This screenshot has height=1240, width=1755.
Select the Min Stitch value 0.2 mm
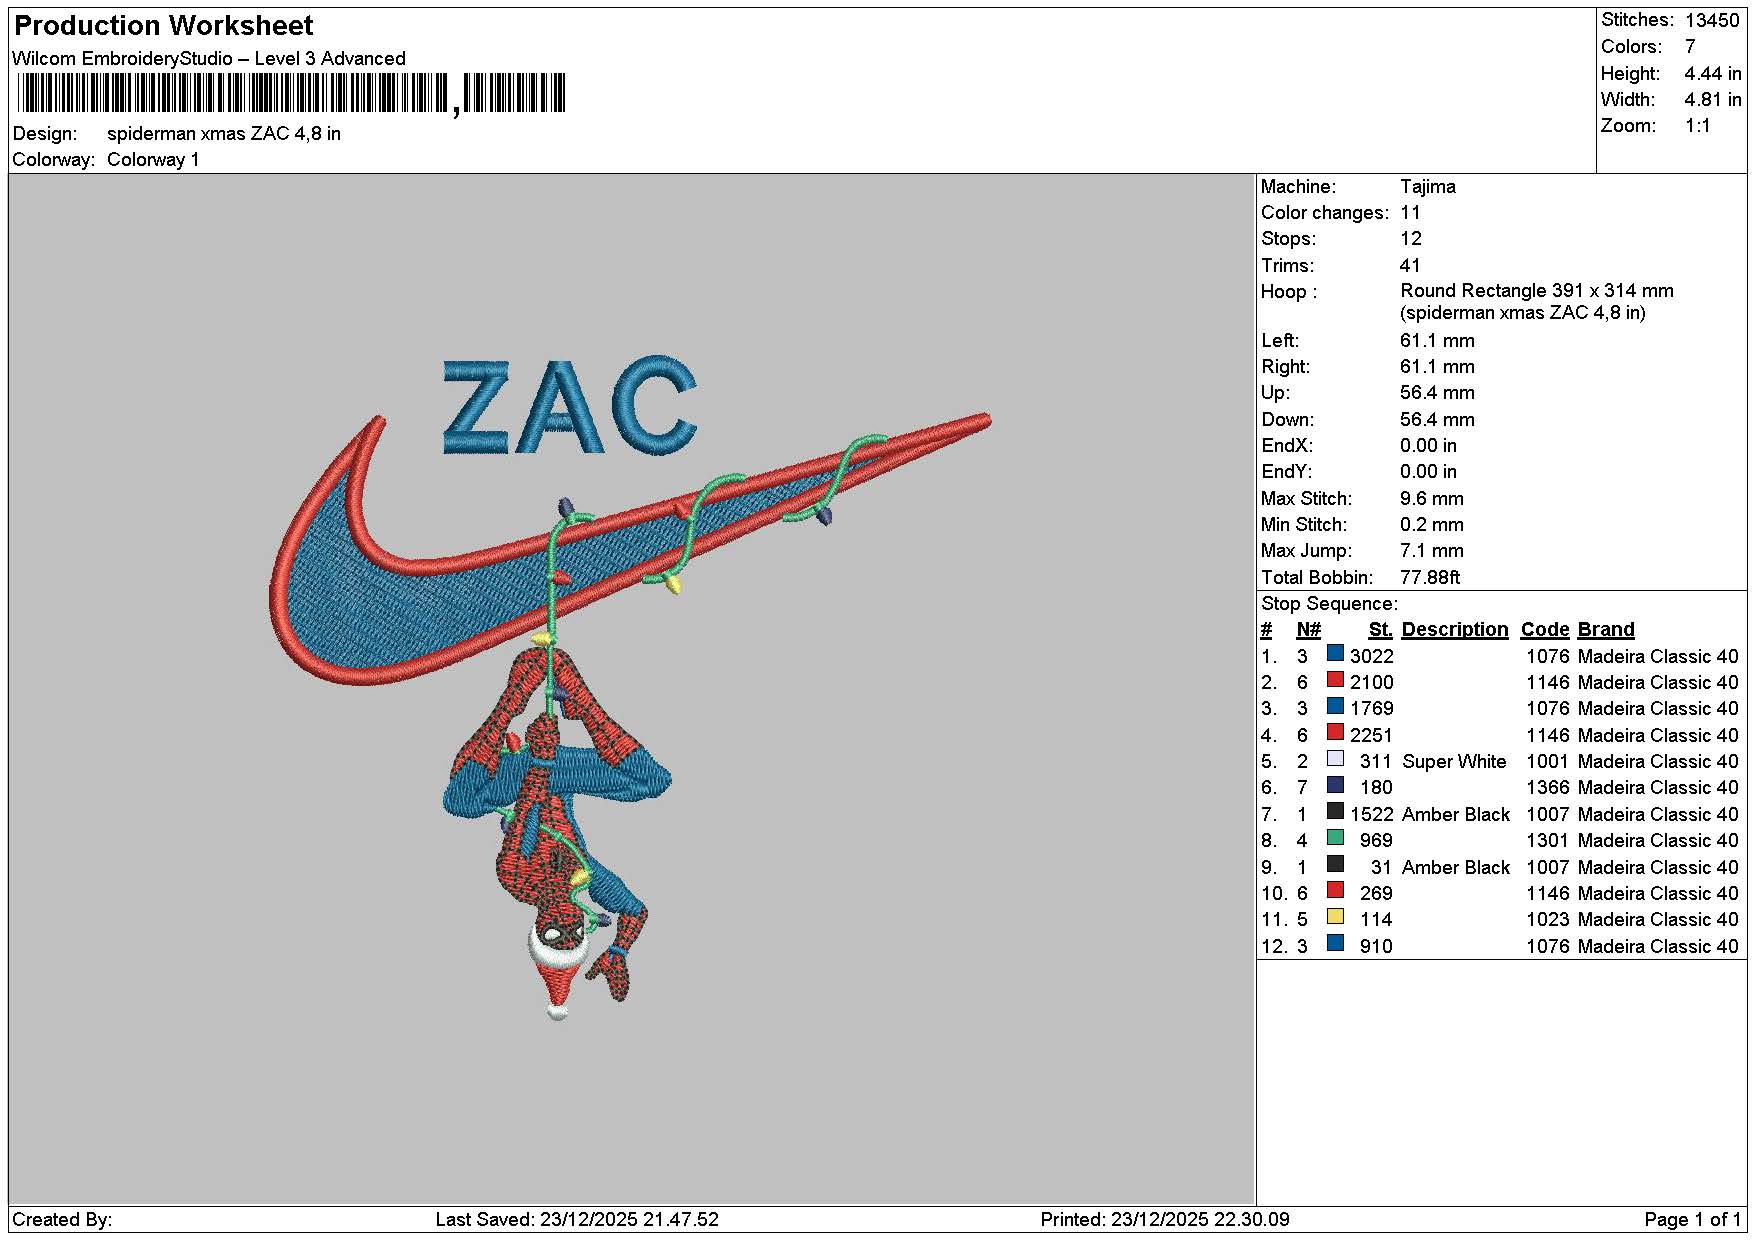click(1432, 525)
